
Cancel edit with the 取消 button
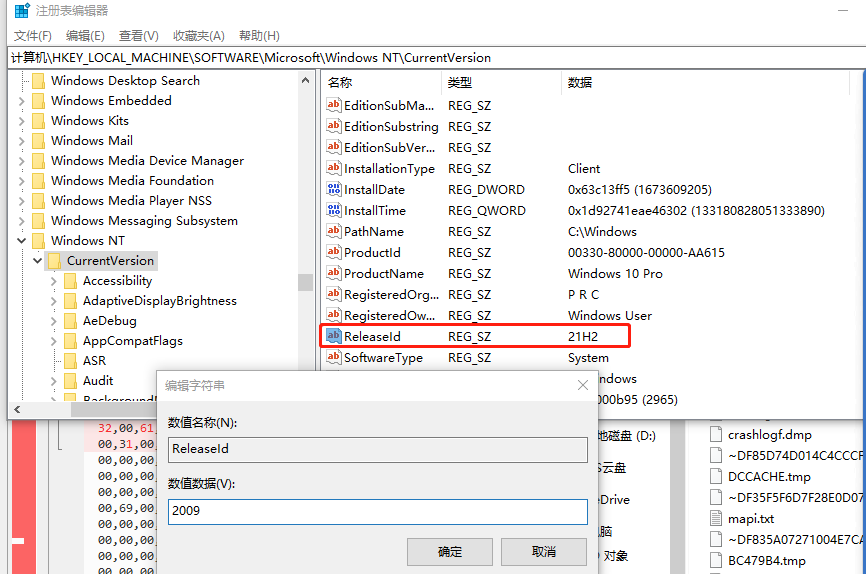click(x=543, y=551)
